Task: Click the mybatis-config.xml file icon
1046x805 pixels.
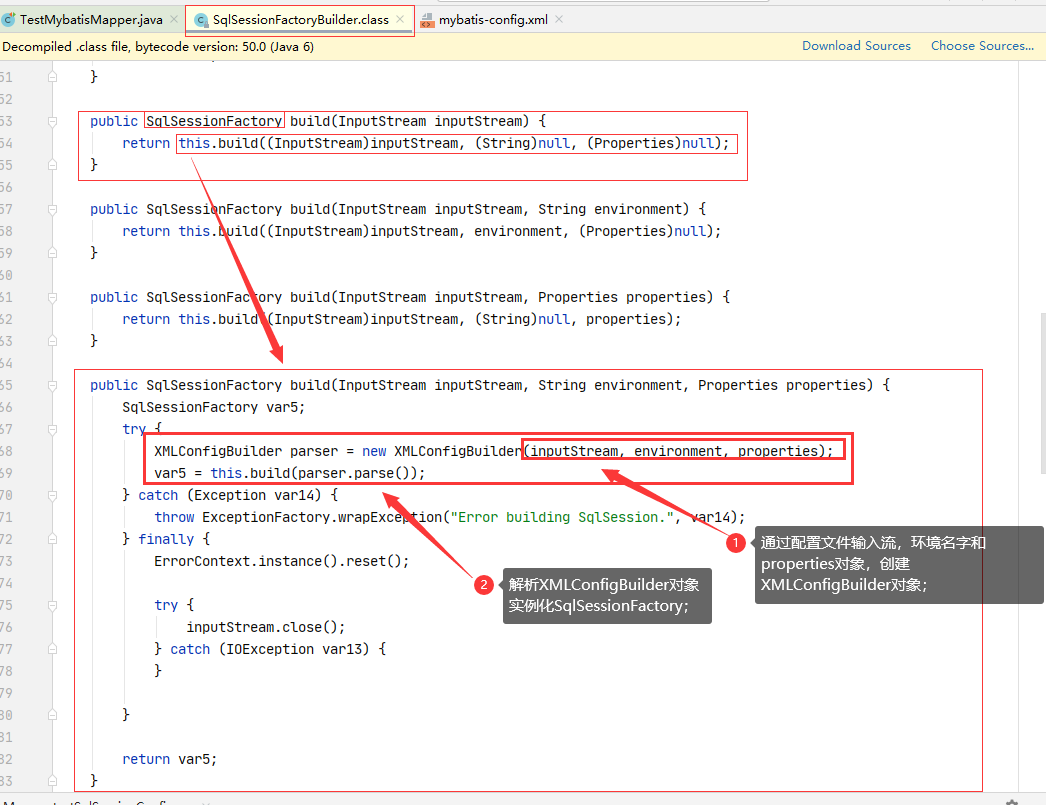Action: [427, 20]
